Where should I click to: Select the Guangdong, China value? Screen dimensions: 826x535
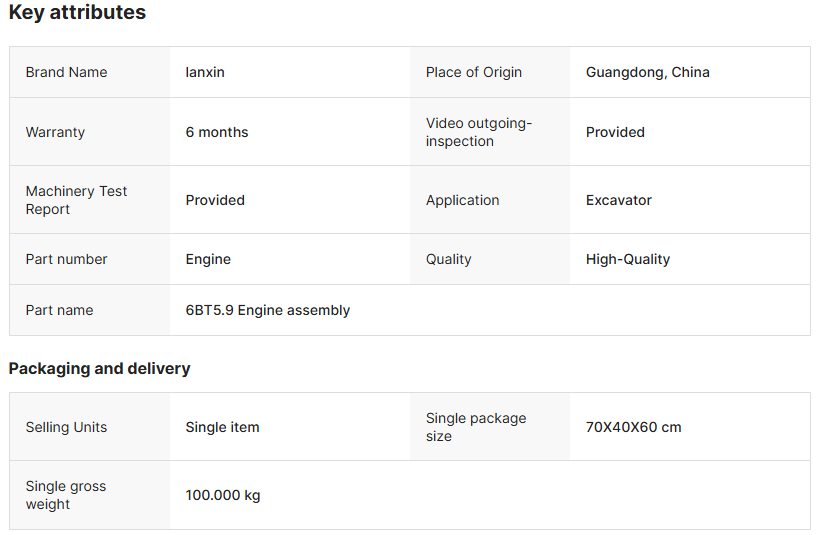coord(647,72)
